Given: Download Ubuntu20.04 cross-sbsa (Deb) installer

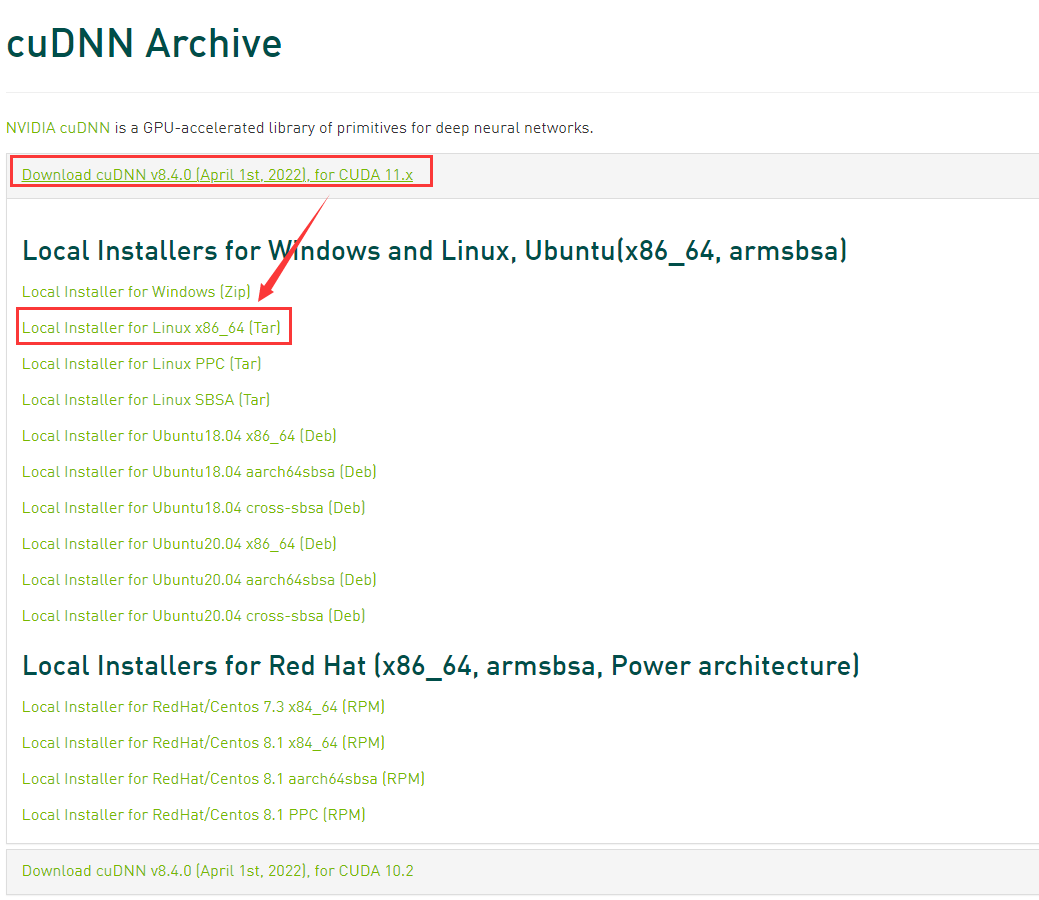Looking at the screenshot, I should (193, 616).
